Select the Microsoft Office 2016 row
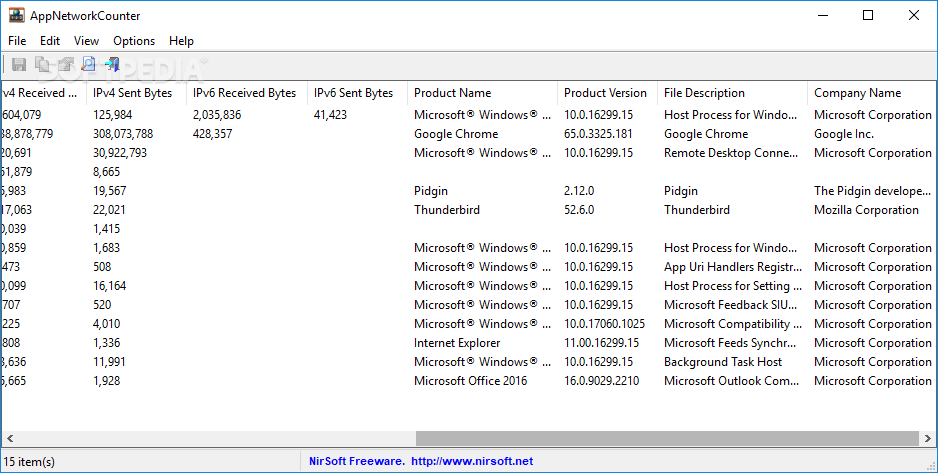 [470, 381]
